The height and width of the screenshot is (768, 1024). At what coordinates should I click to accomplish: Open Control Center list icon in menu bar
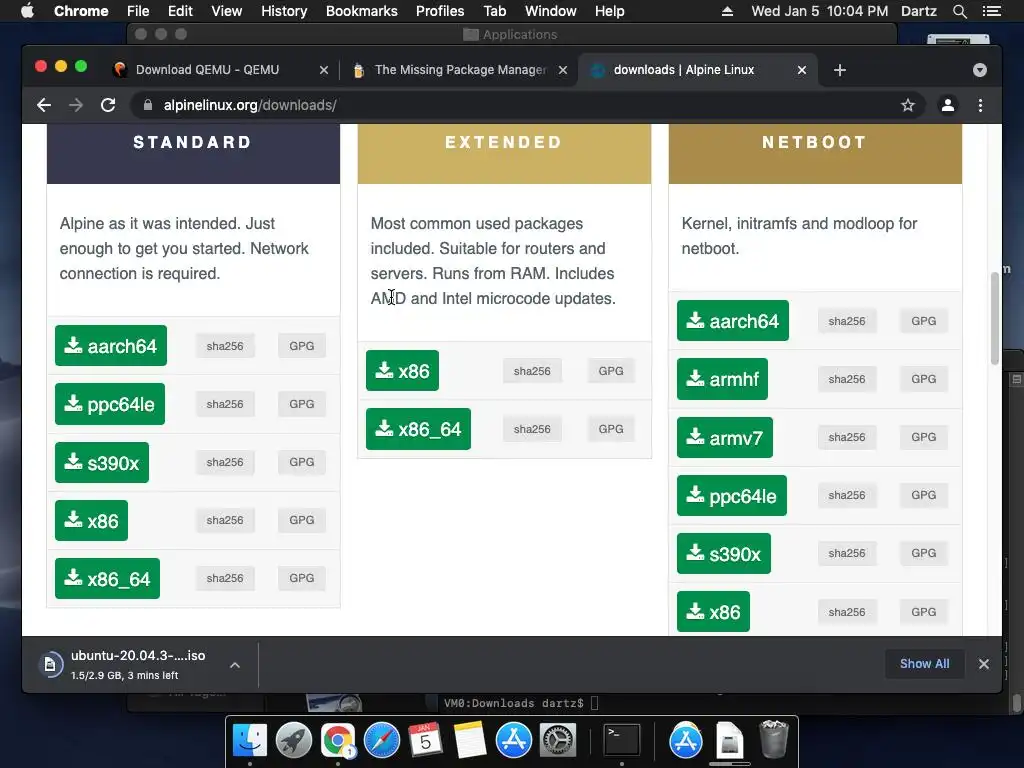(991, 11)
